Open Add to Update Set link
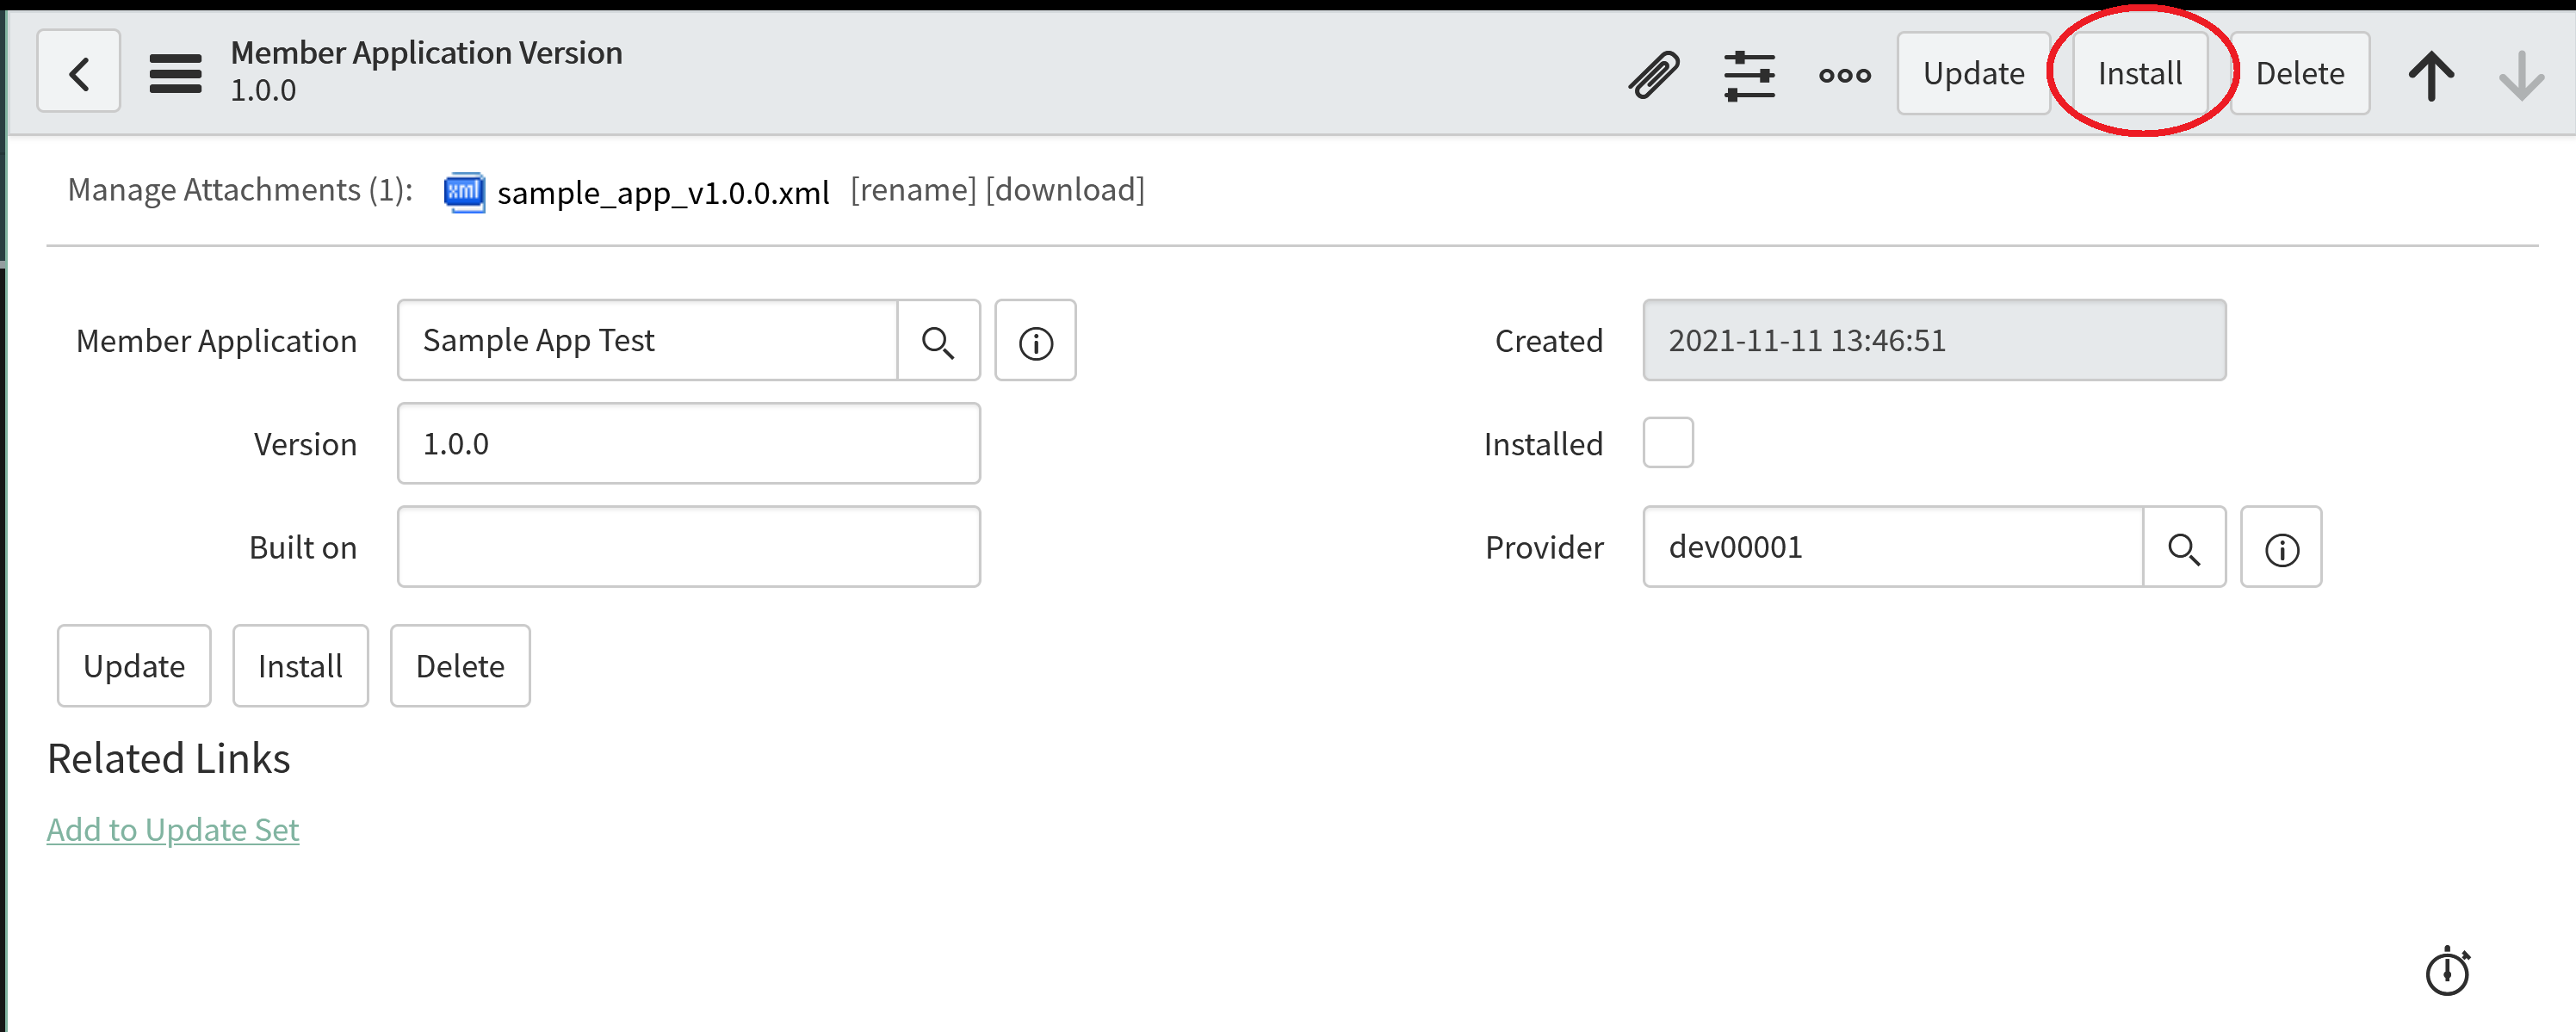The image size is (2576, 1032). tap(173, 829)
